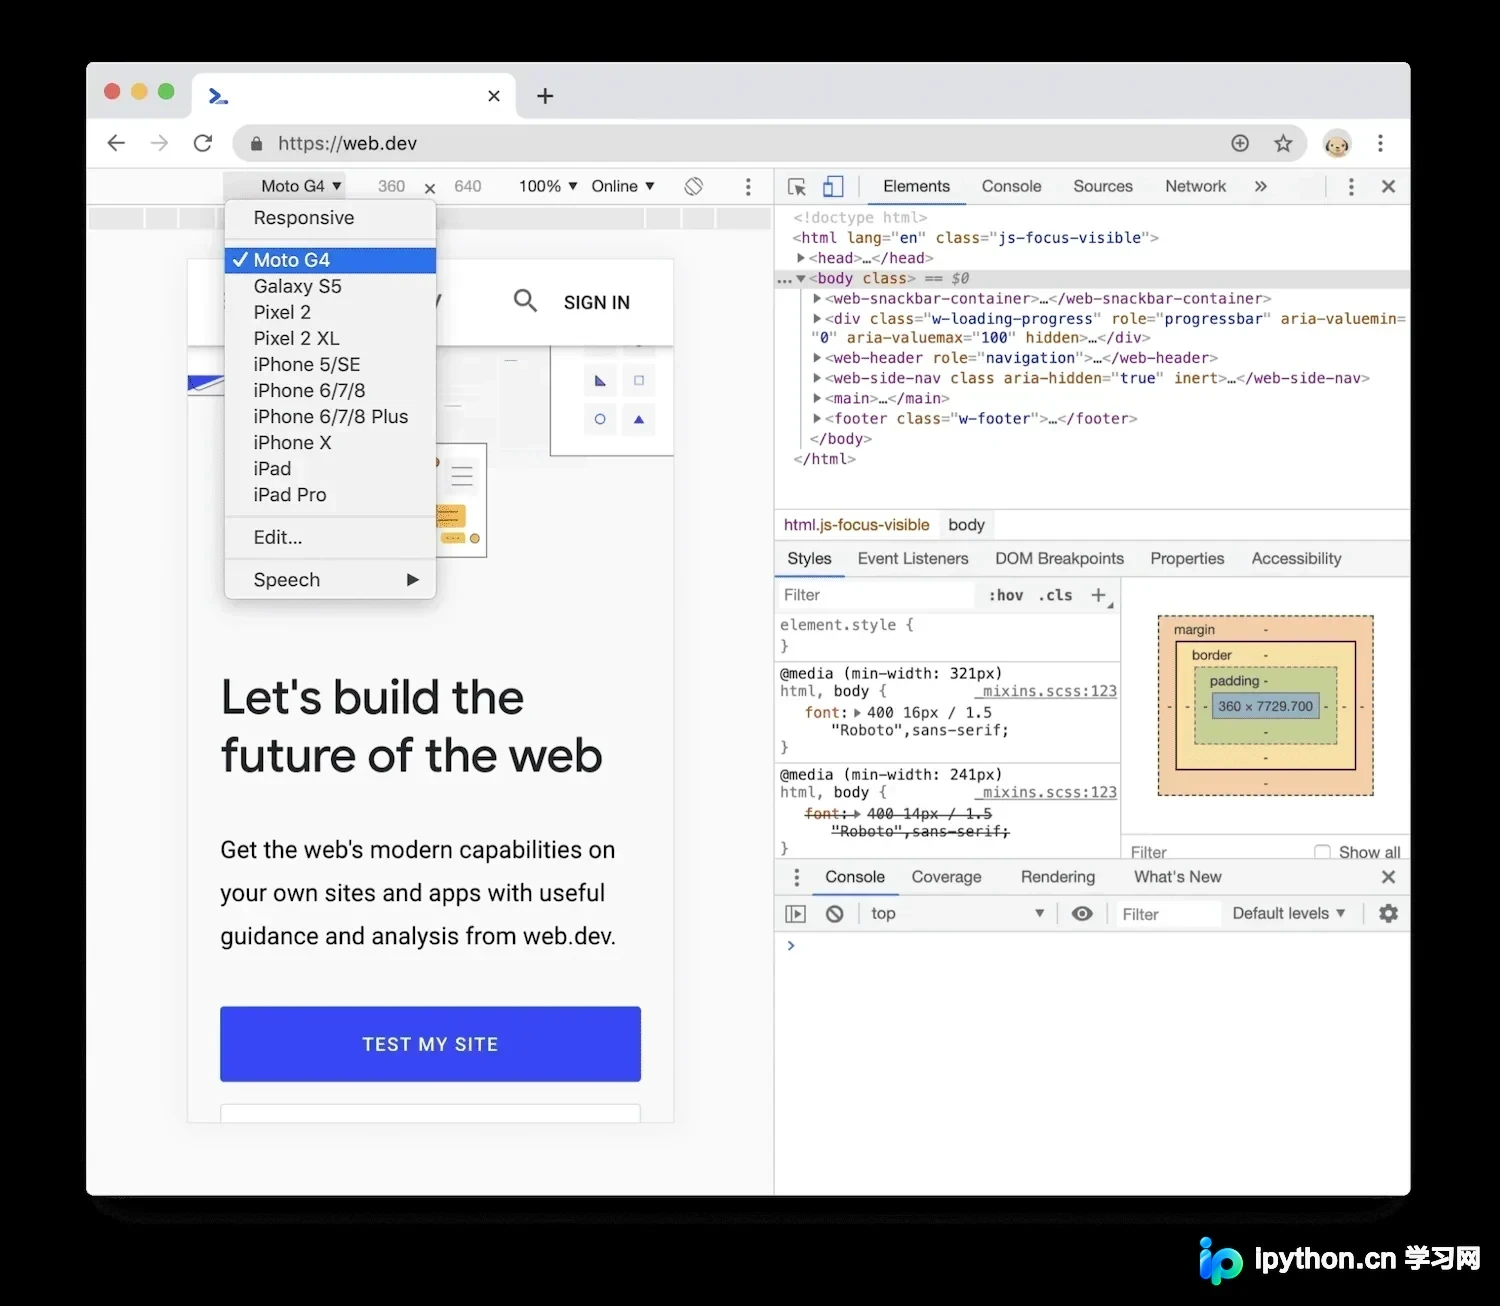
Task: Choose Responsive in the device menu
Action: pyautogui.click(x=330, y=218)
